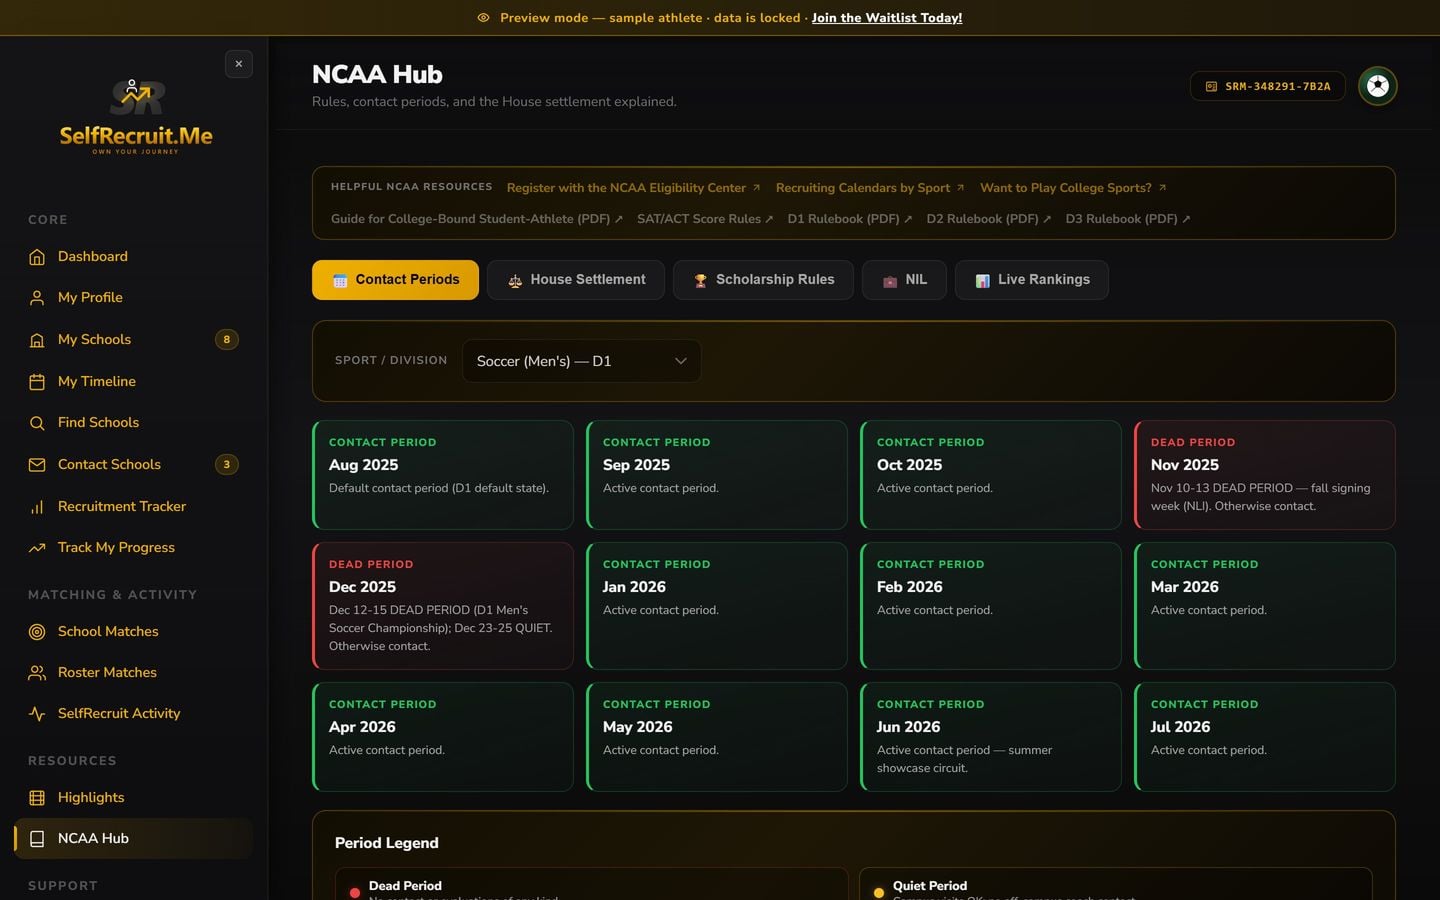Click the Oct 2025 card heading
Screen dimensions: 1440x900
pyautogui.click(x=909, y=465)
